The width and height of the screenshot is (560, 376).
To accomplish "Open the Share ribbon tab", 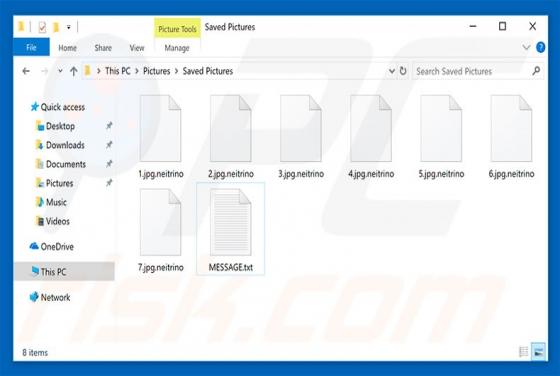I will 103,48.
